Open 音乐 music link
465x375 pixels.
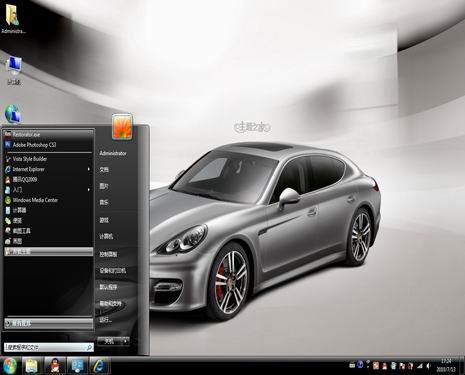(104, 202)
